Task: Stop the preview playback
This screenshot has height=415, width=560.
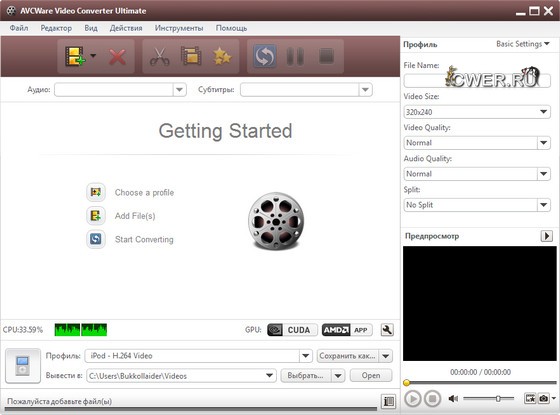Action: click(432, 398)
